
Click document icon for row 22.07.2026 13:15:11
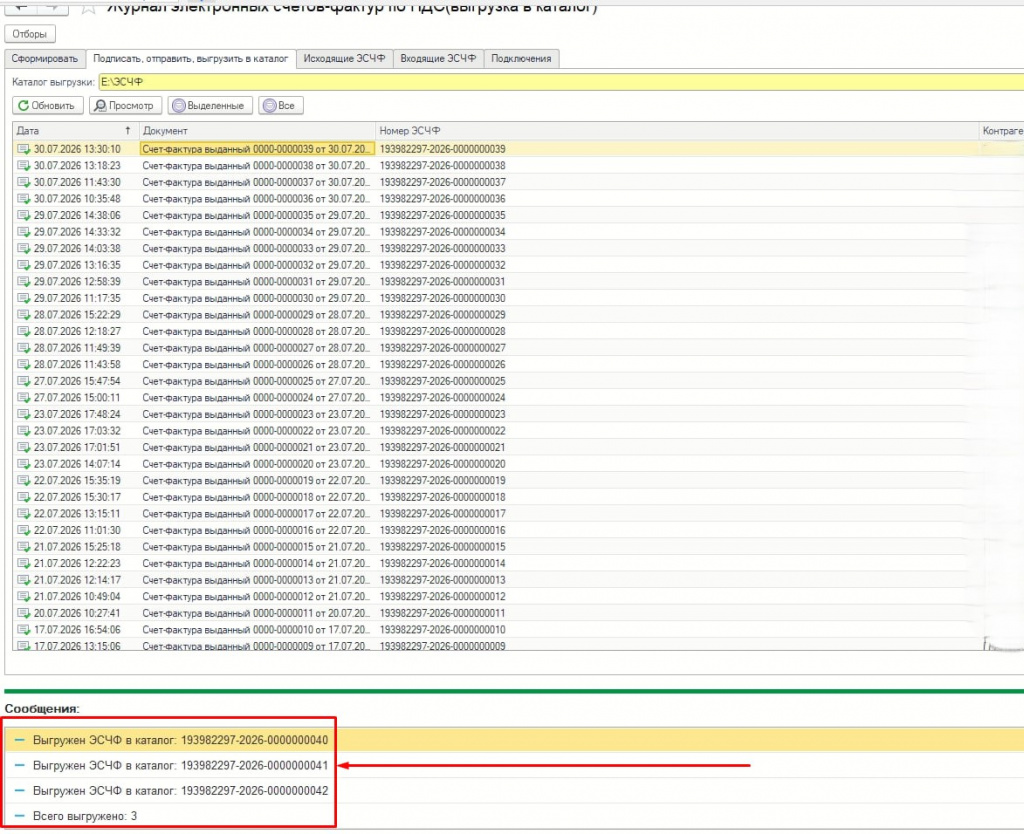coord(24,514)
